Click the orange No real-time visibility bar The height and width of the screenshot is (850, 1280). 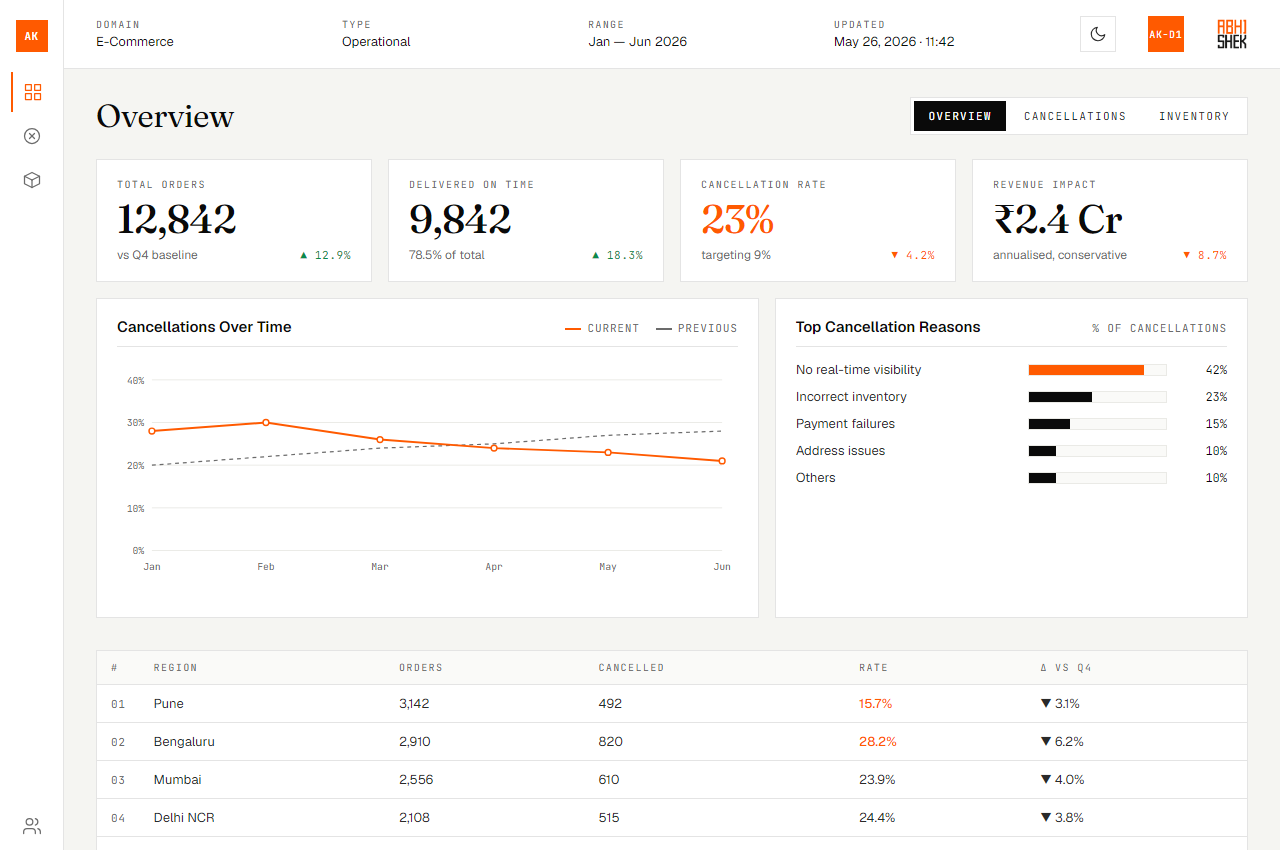(1086, 370)
